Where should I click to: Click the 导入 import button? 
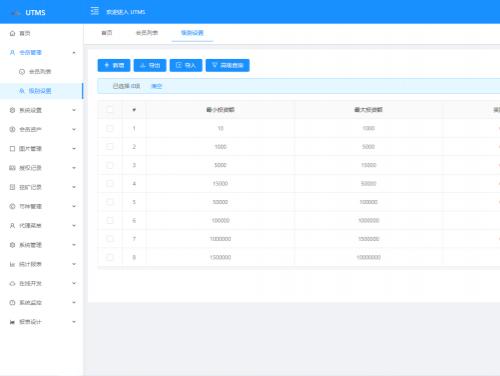[x=186, y=65]
